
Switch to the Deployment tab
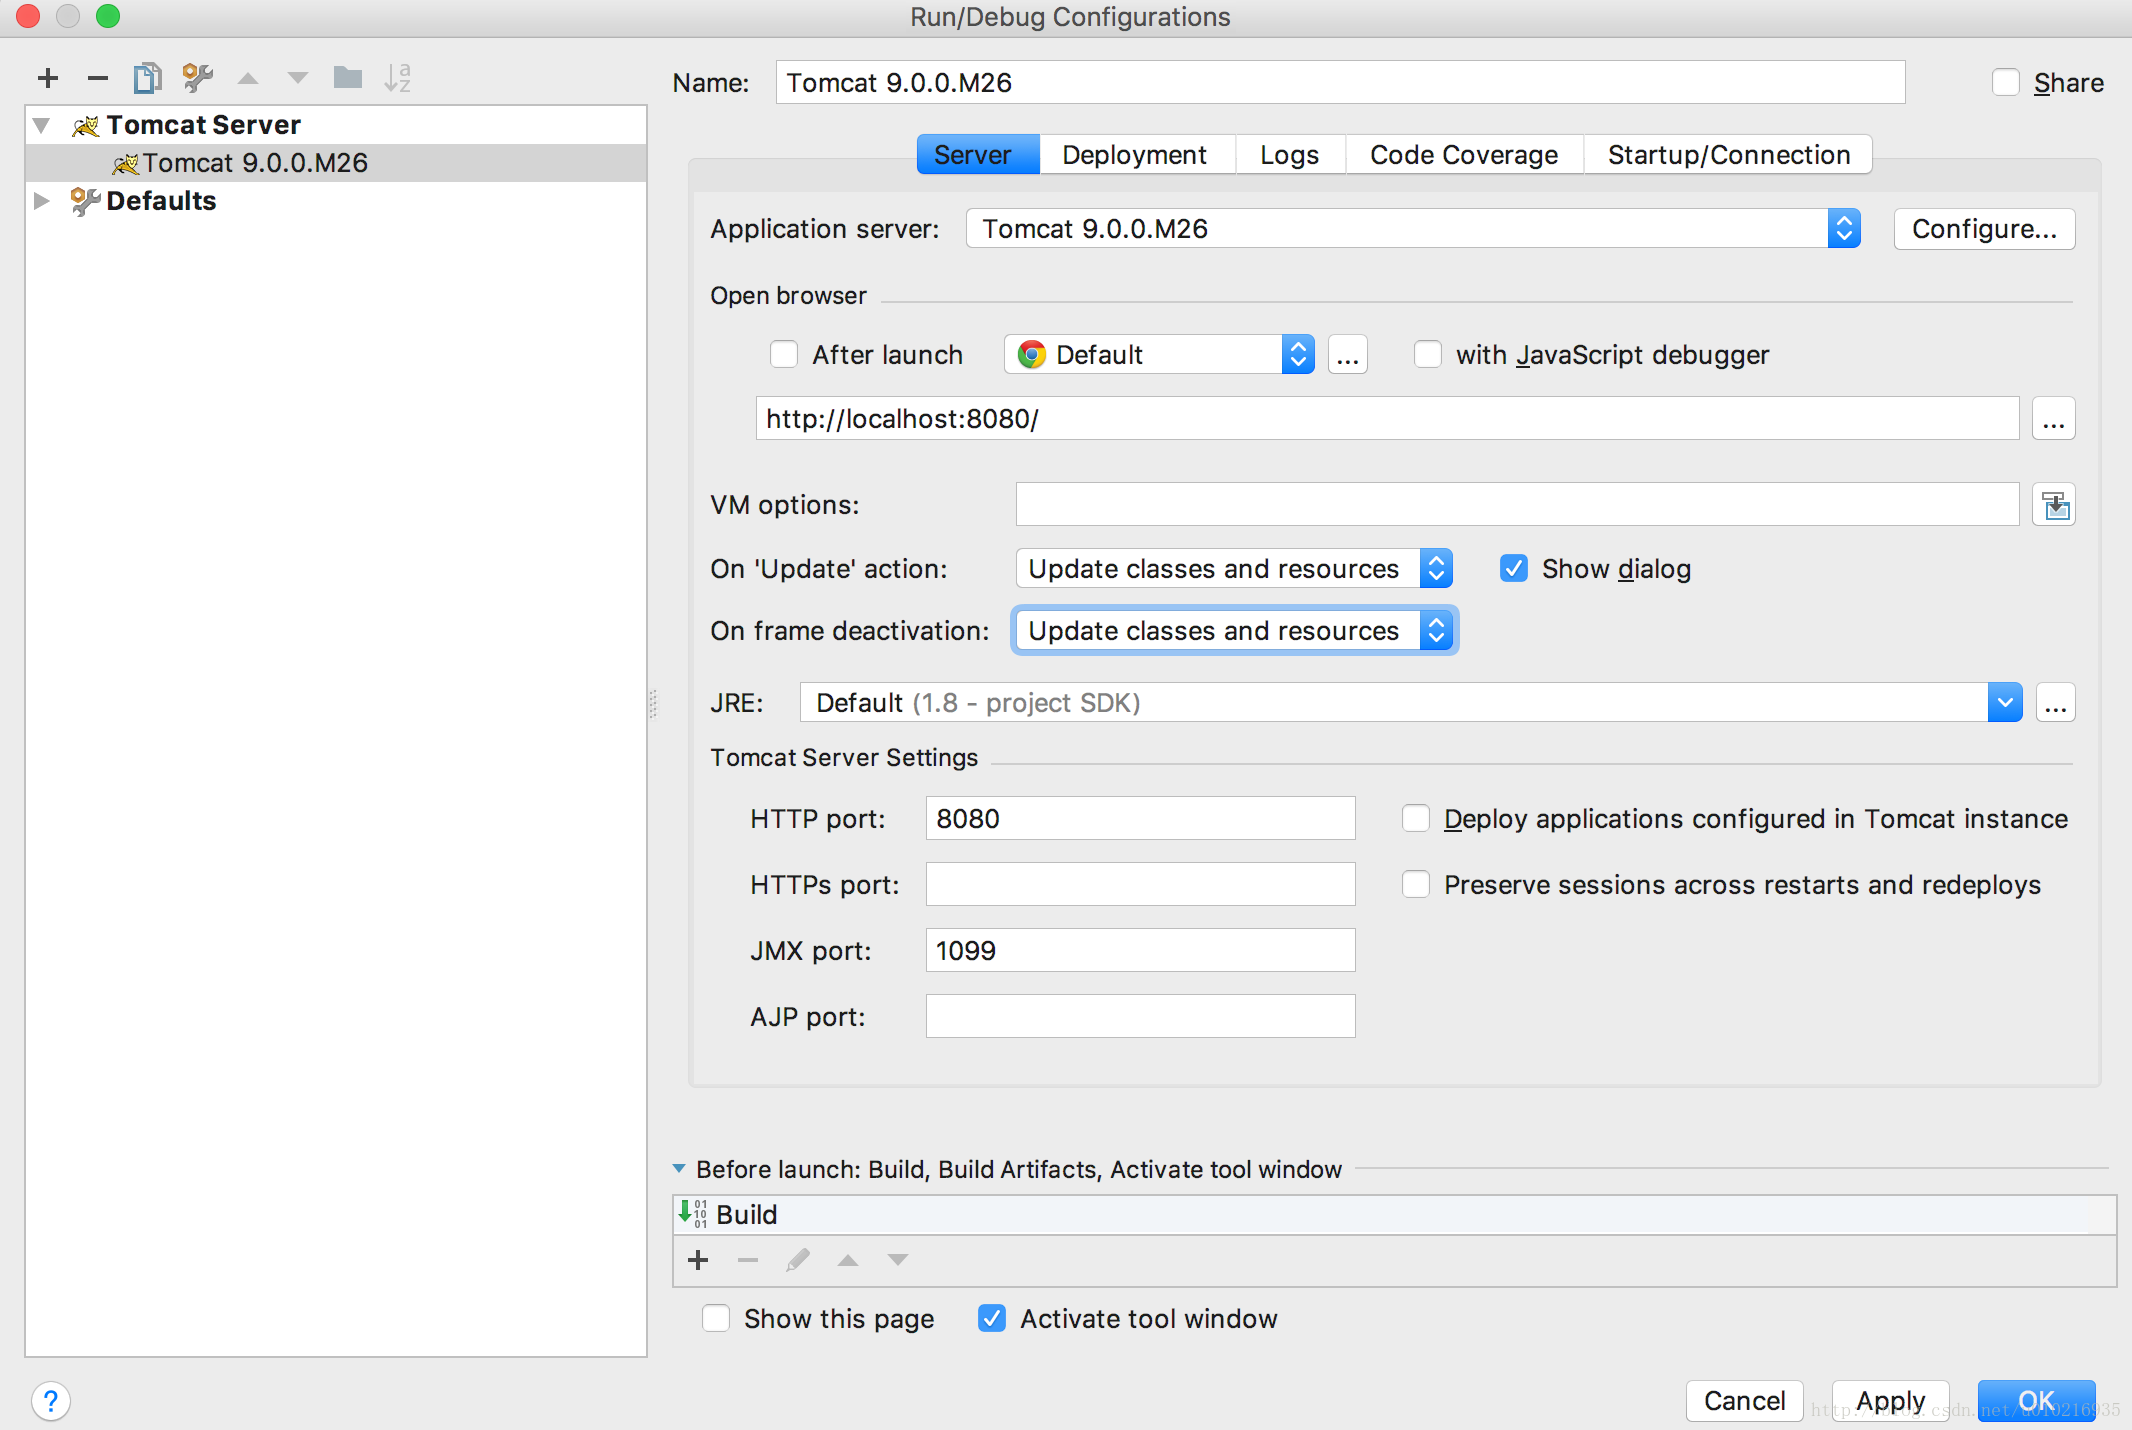[1135, 155]
